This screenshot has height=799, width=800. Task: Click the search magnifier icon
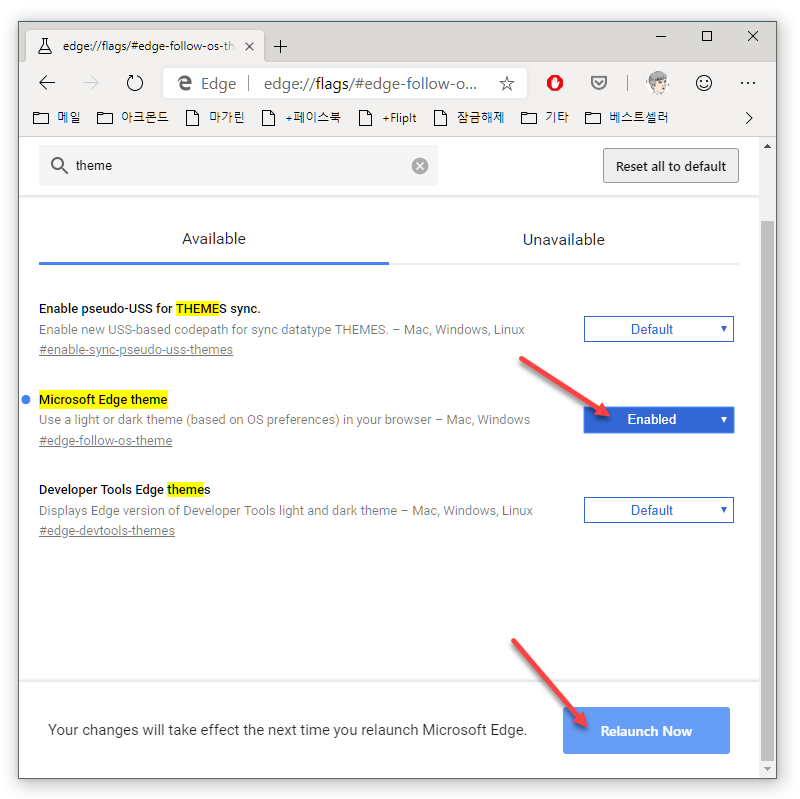click(x=59, y=165)
